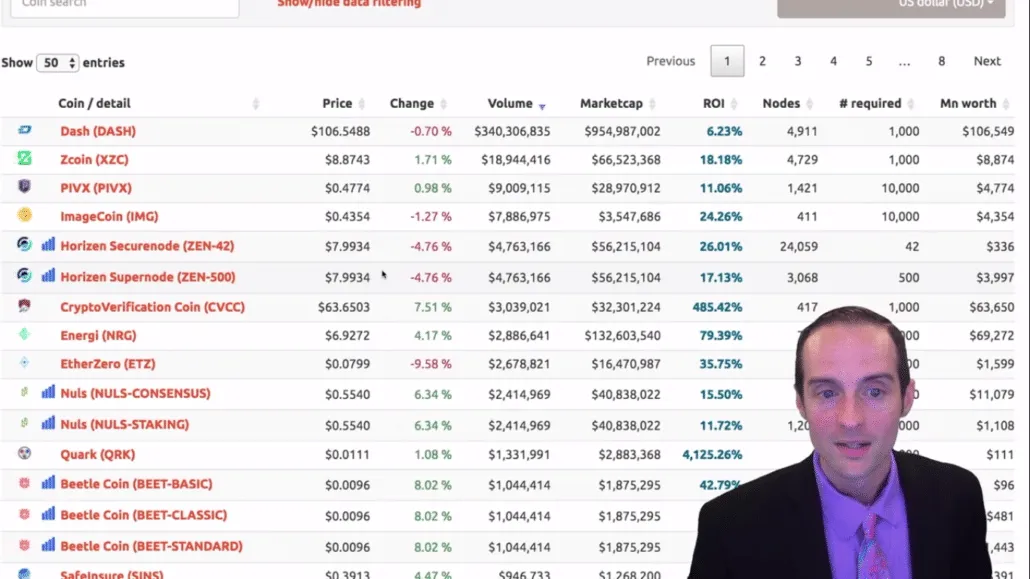Open Horizen Securenode (ZEN-42) link

[147, 245]
